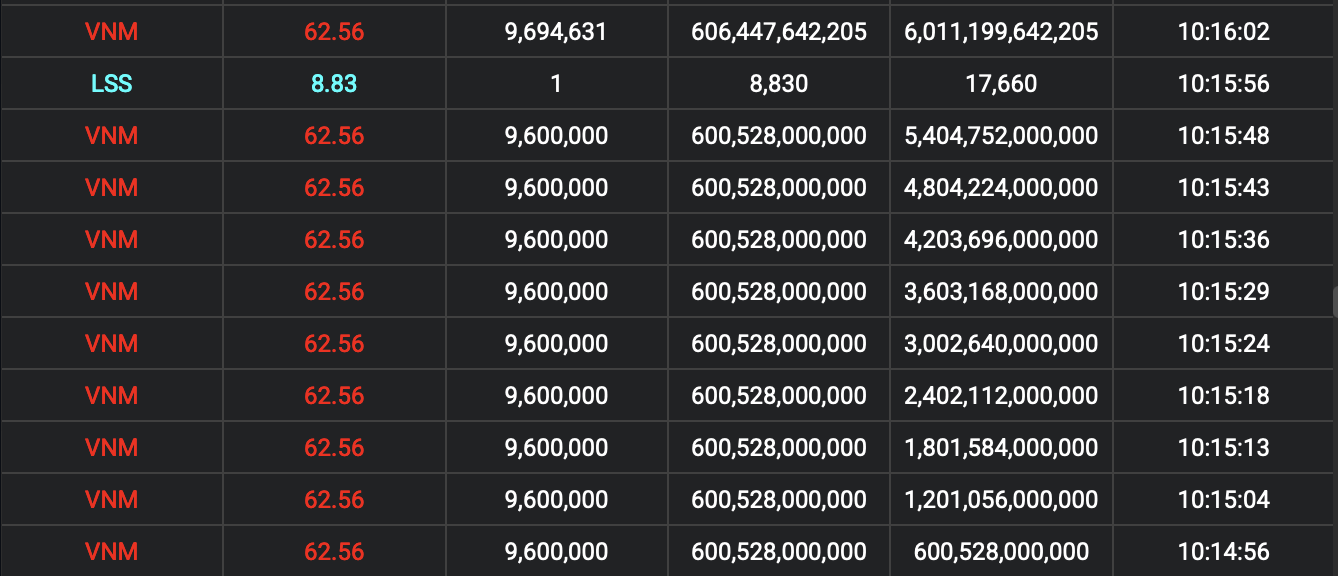
Task: Click the cumulative value 4,203,696,000,000
Action: click(x=1001, y=240)
